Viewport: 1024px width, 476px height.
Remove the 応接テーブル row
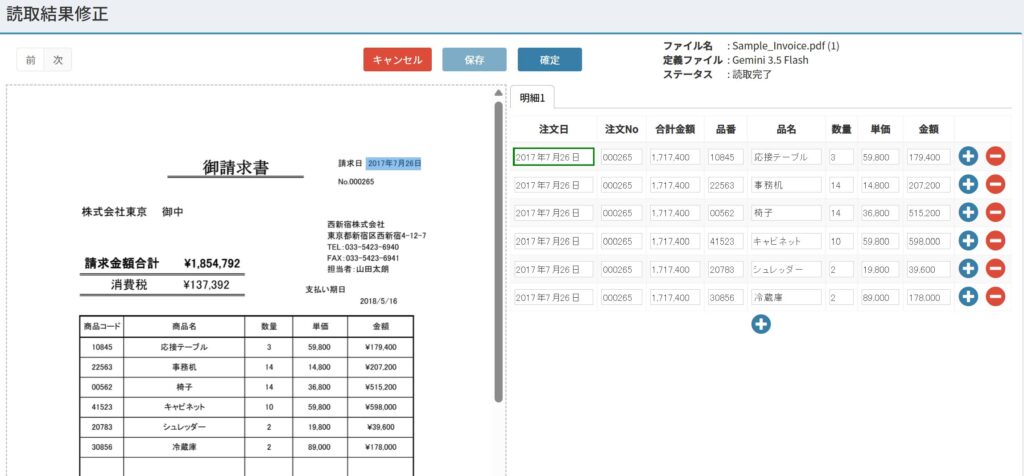coord(995,157)
